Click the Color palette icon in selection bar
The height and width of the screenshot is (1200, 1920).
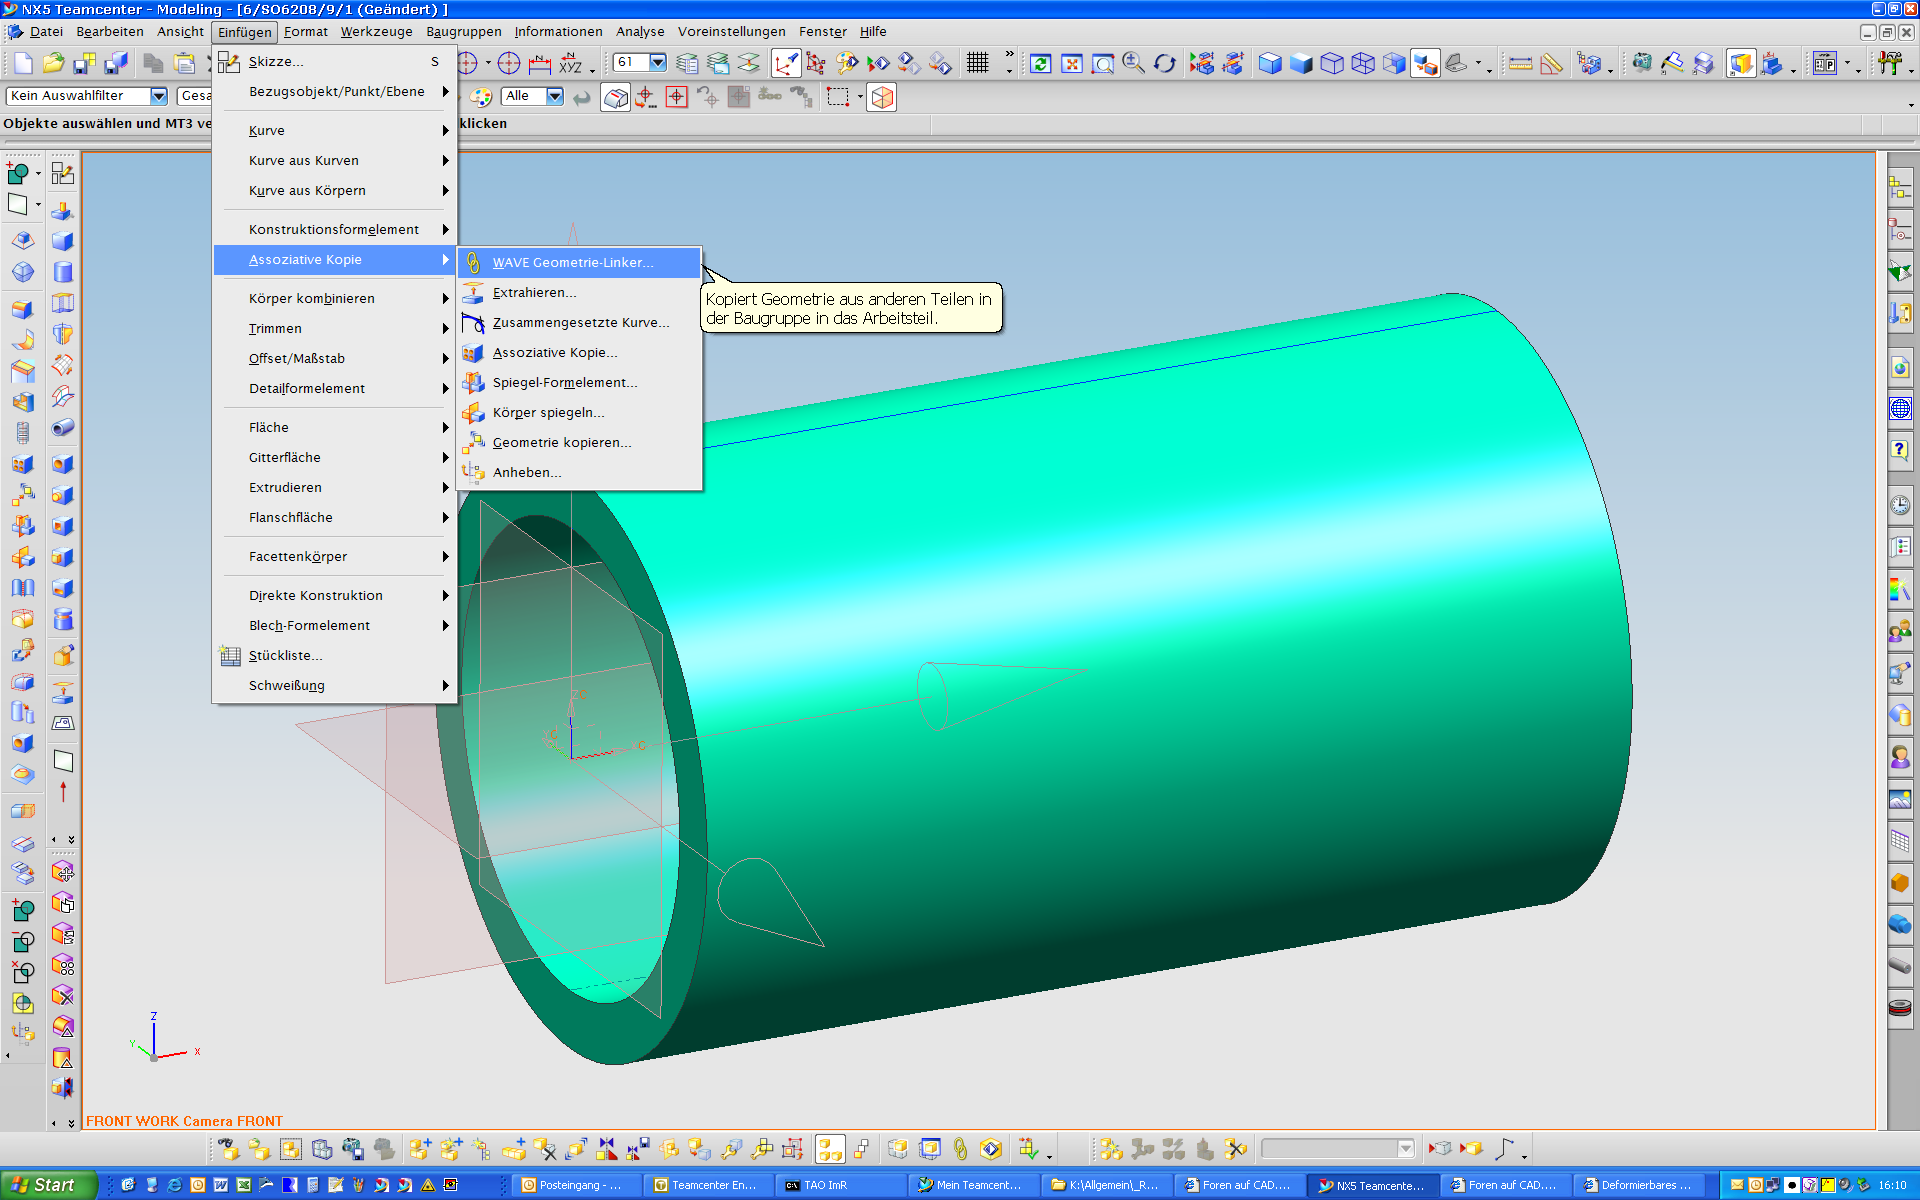tap(481, 97)
